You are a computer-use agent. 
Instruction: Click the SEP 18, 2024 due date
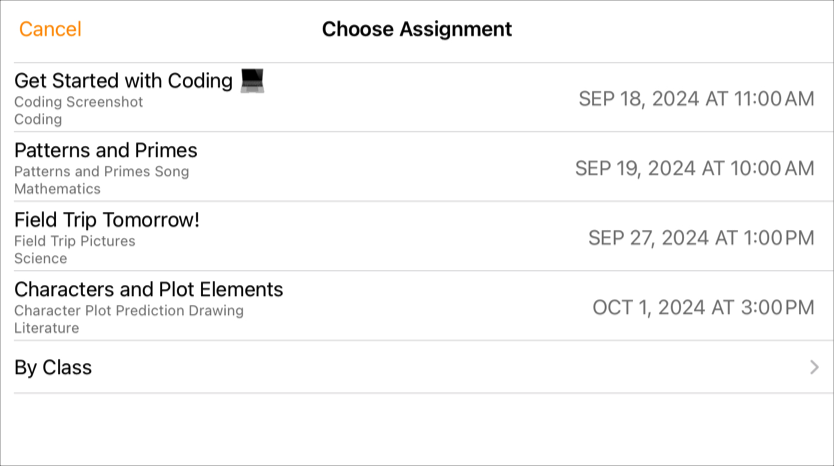(x=696, y=98)
